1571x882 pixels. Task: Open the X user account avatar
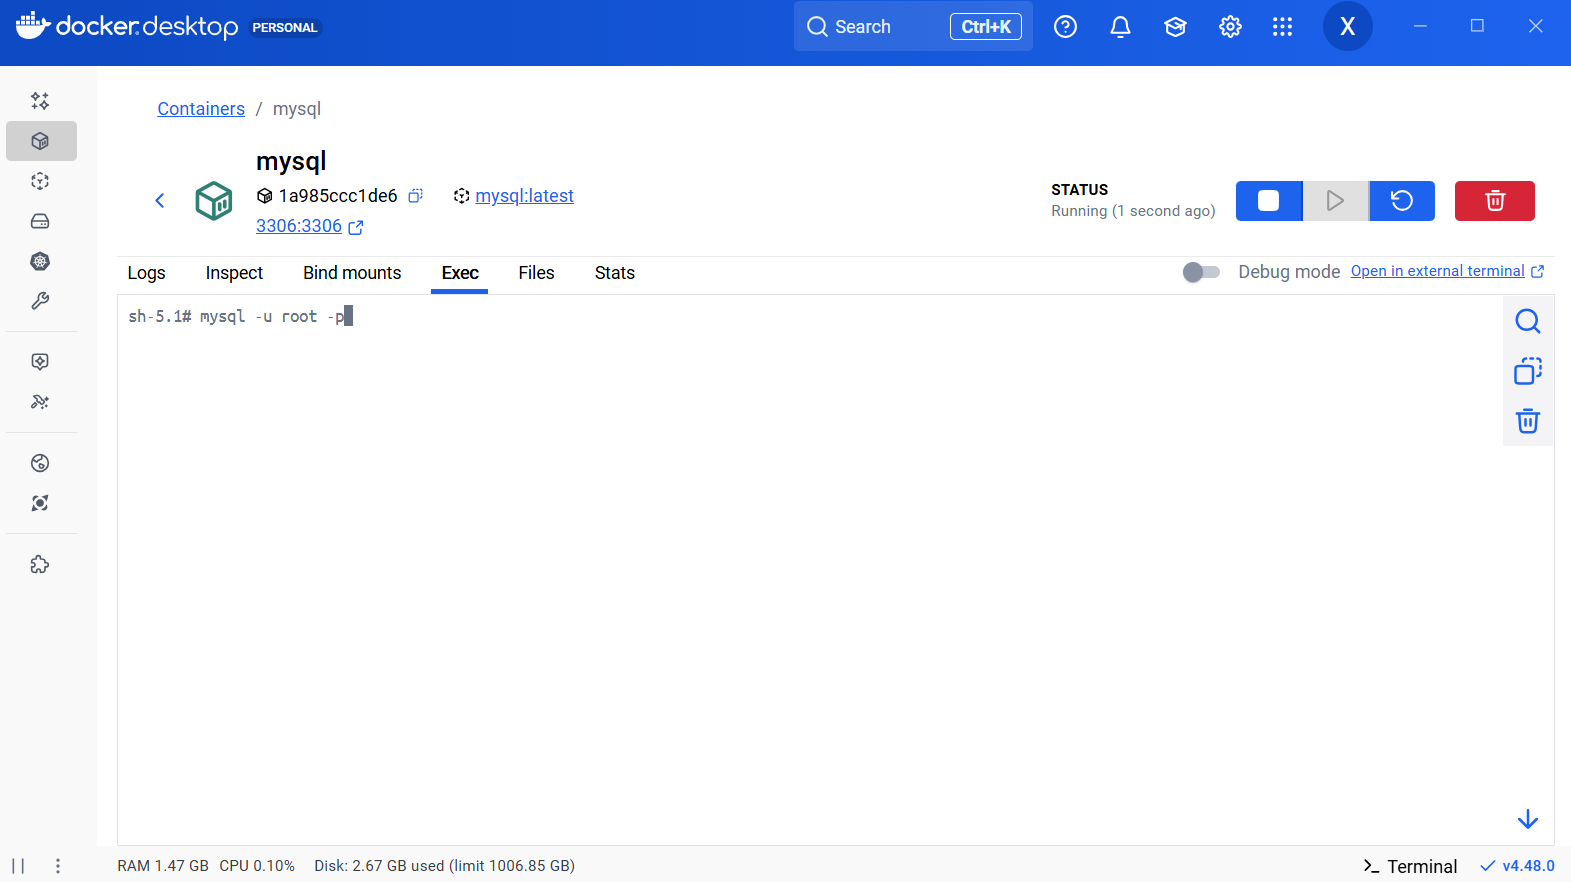[1348, 27]
